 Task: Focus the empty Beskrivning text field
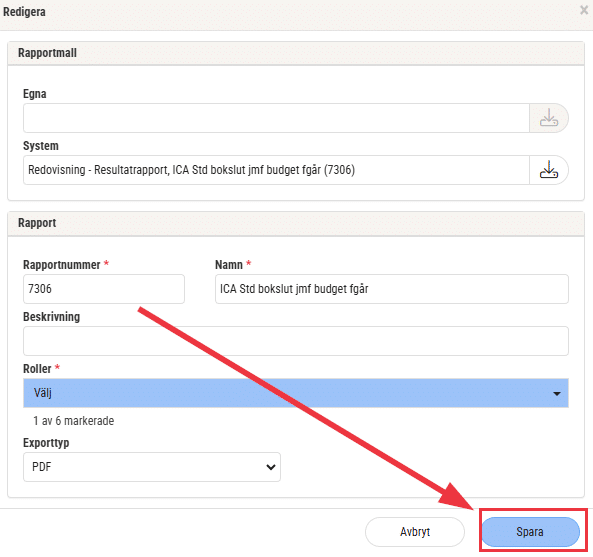[296, 341]
